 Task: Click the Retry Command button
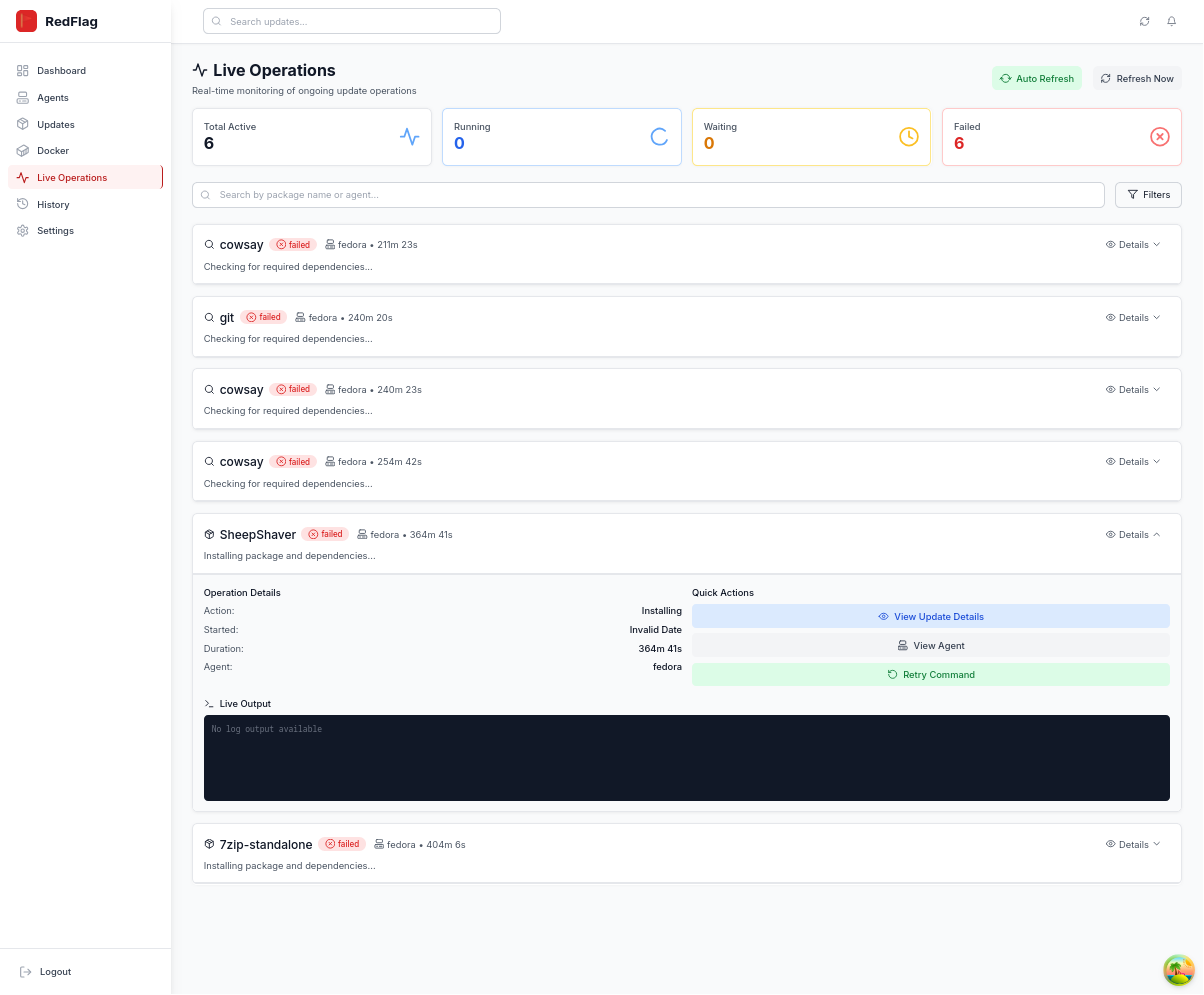(x=930, y=674)
